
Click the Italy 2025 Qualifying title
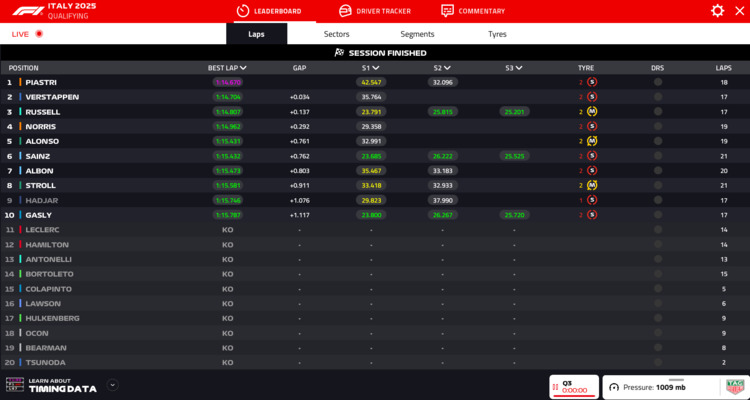click(x=72, y=11)
